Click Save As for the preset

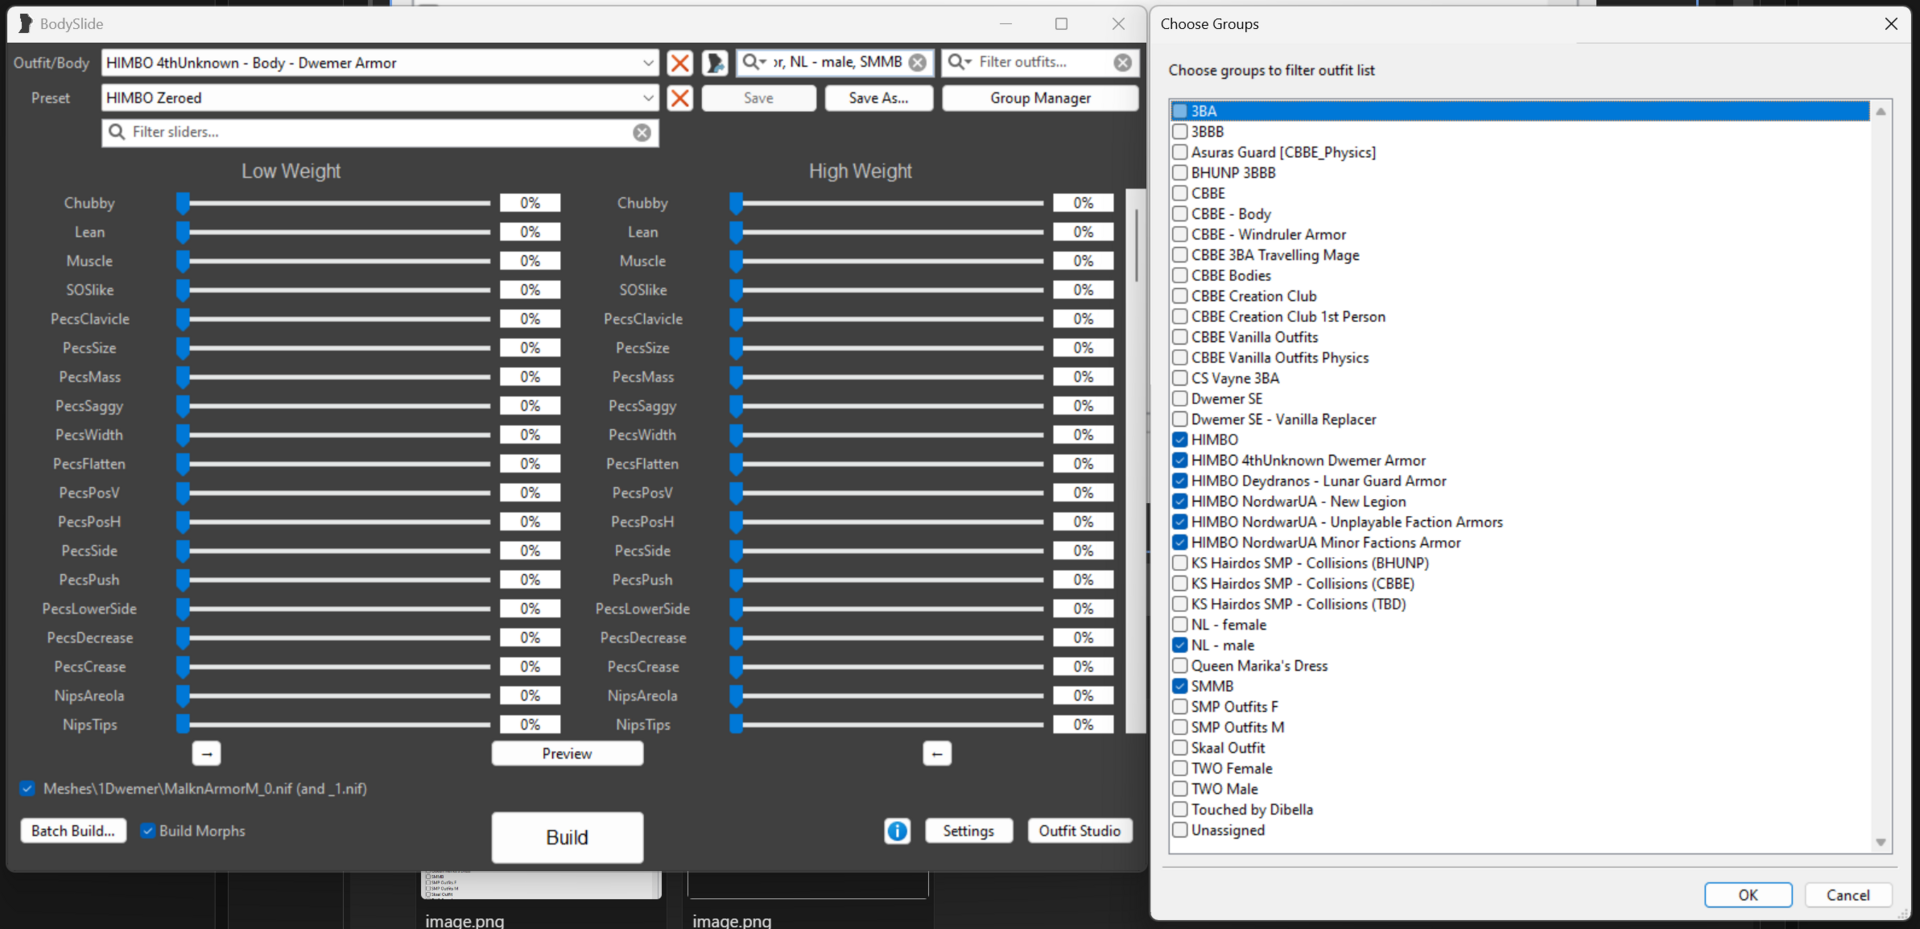pyautogui.click(x=878, y=98)
